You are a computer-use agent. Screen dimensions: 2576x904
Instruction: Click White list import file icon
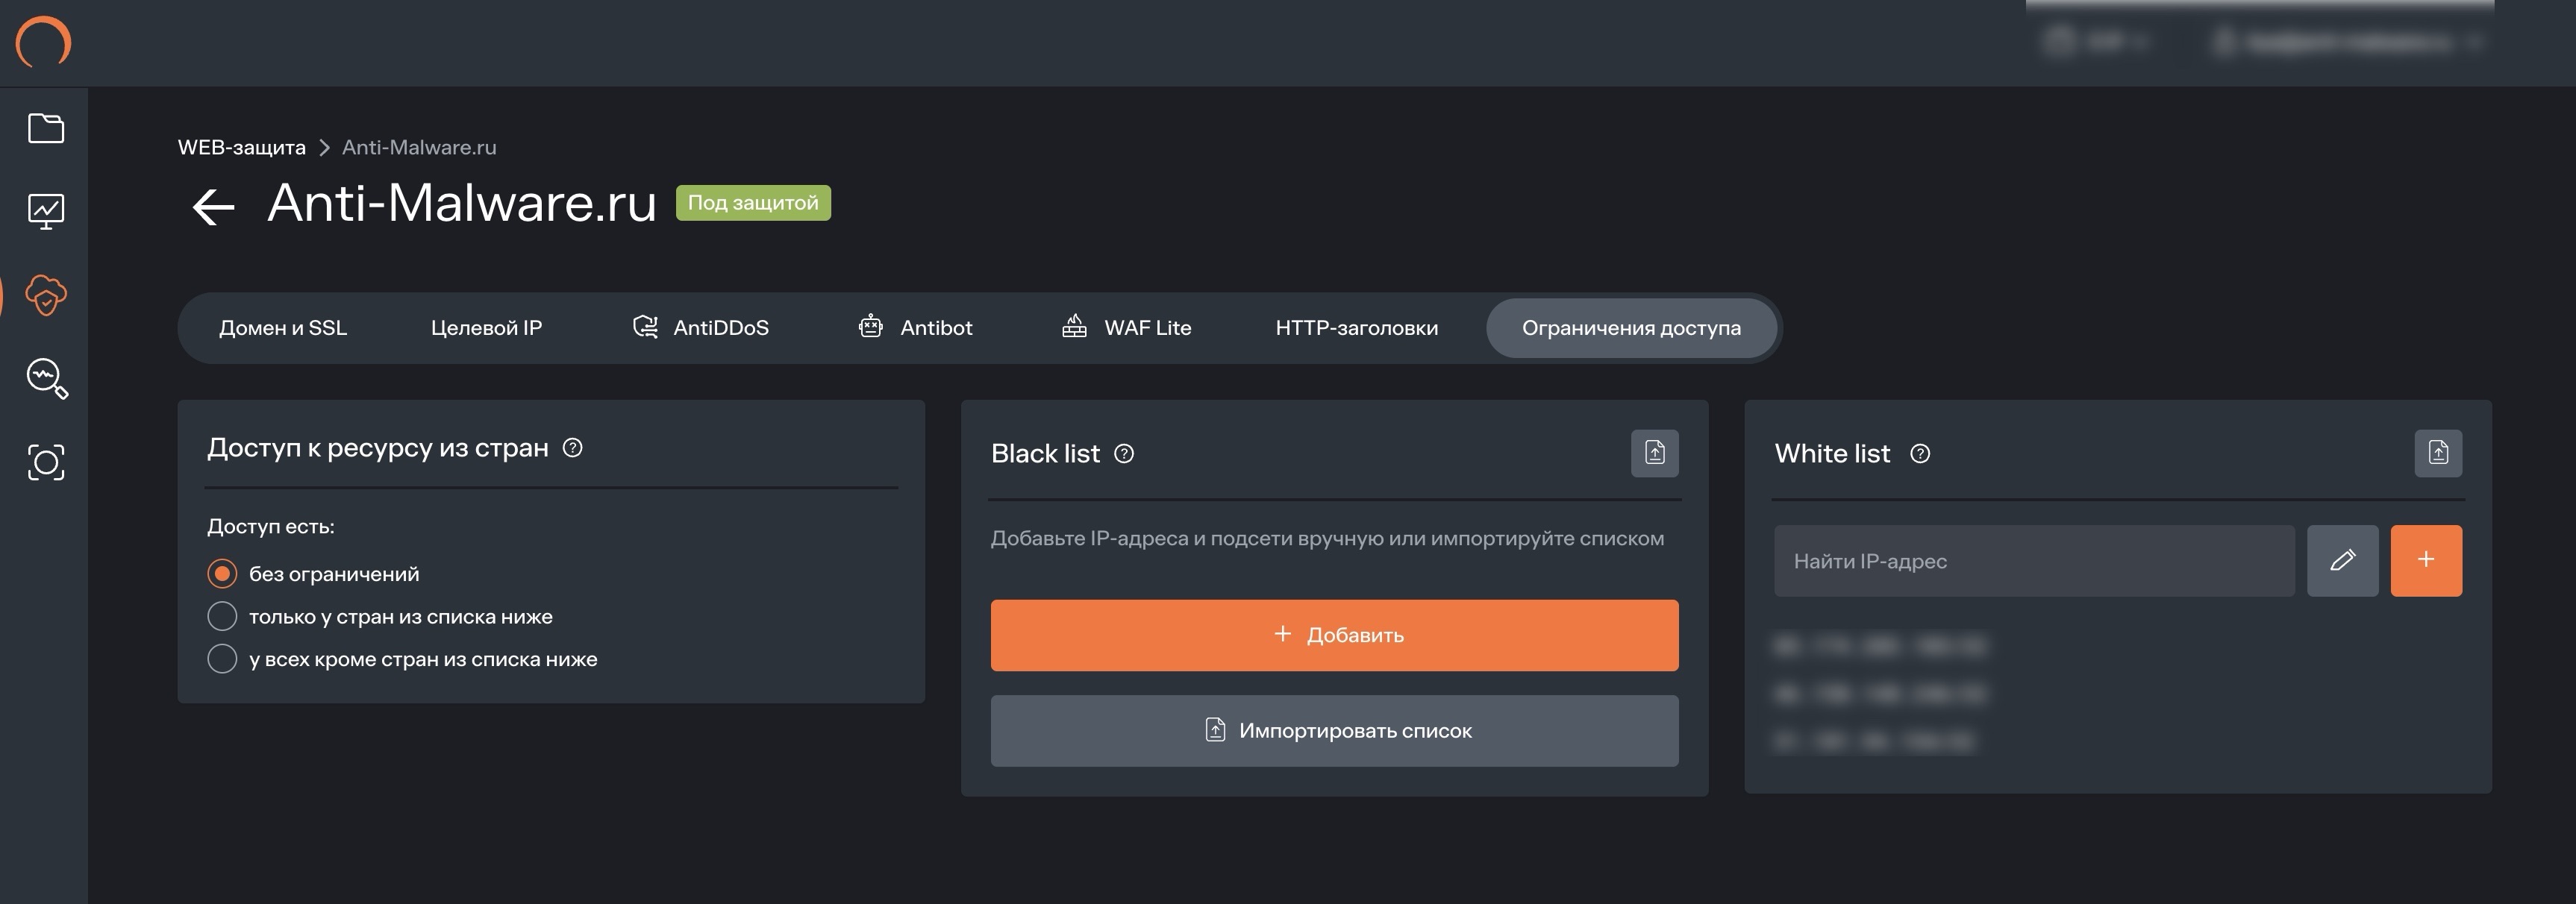pos(2437,453)
